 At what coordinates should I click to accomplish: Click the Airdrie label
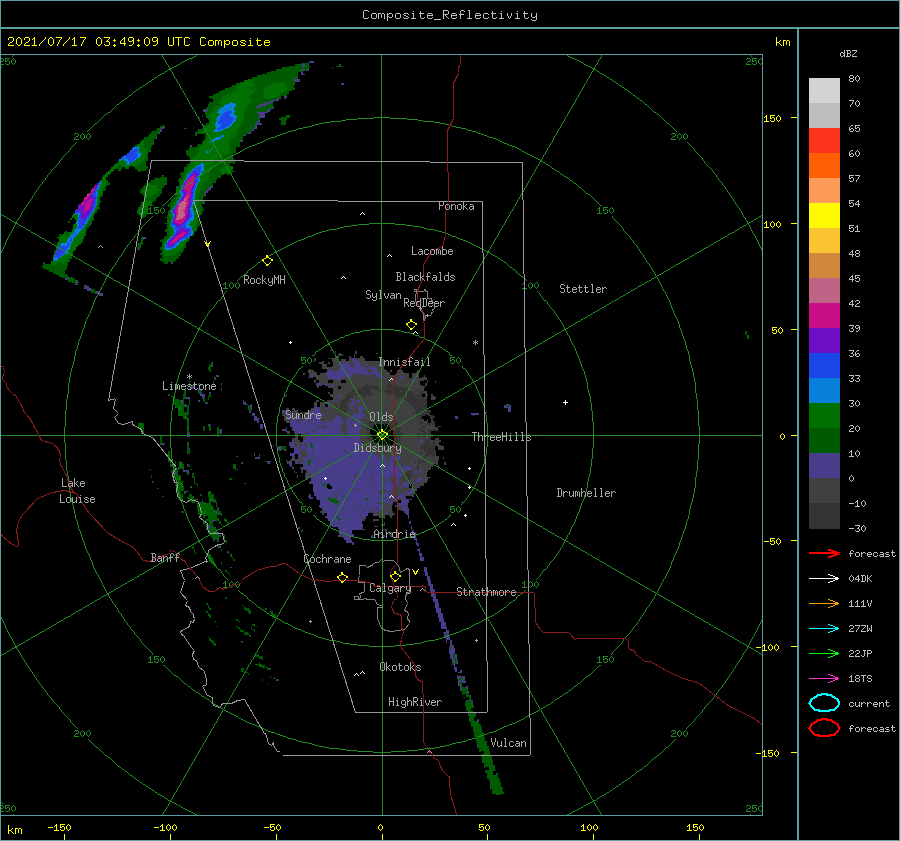tap(394, 534)
